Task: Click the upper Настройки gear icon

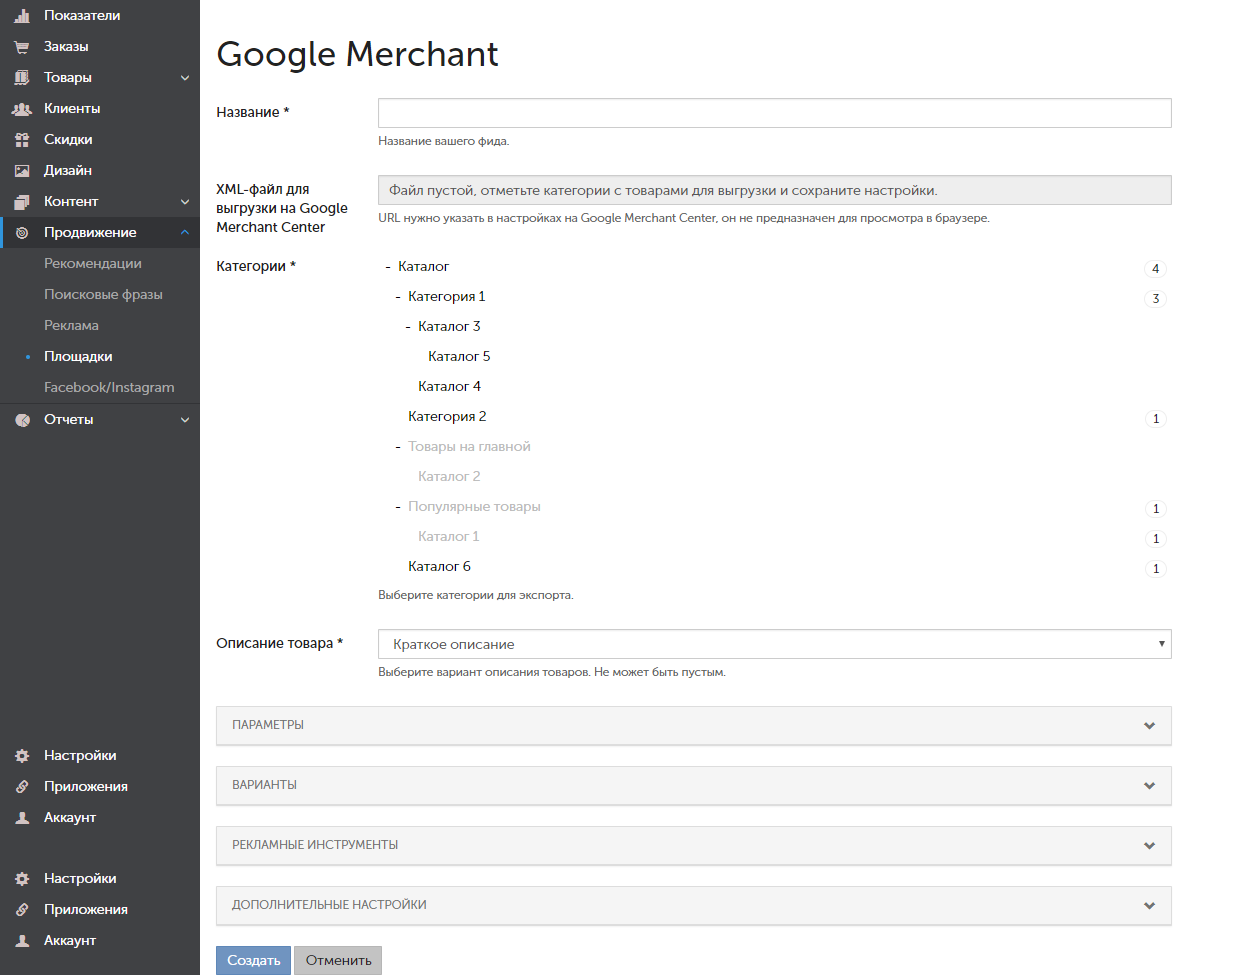Action: coord(22,756)
